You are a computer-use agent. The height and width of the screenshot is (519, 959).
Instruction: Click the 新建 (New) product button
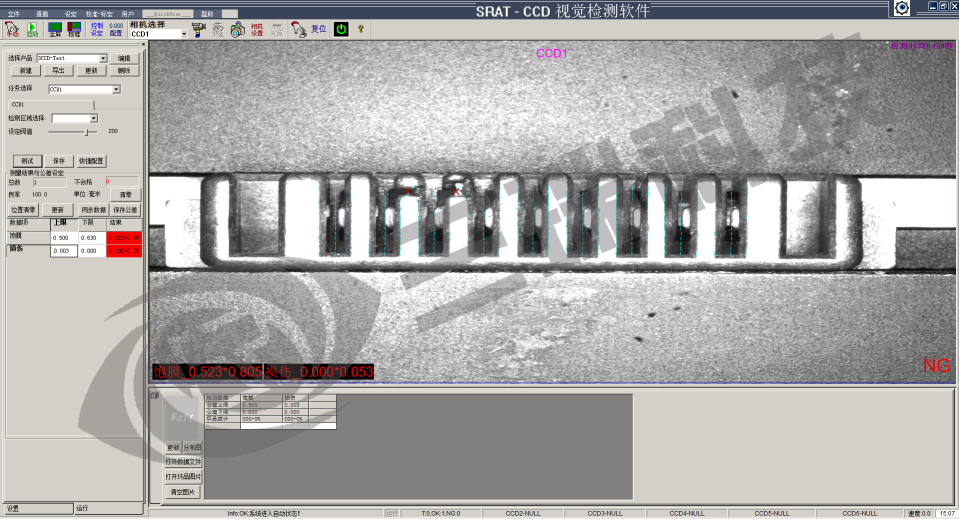click(25, 71)
